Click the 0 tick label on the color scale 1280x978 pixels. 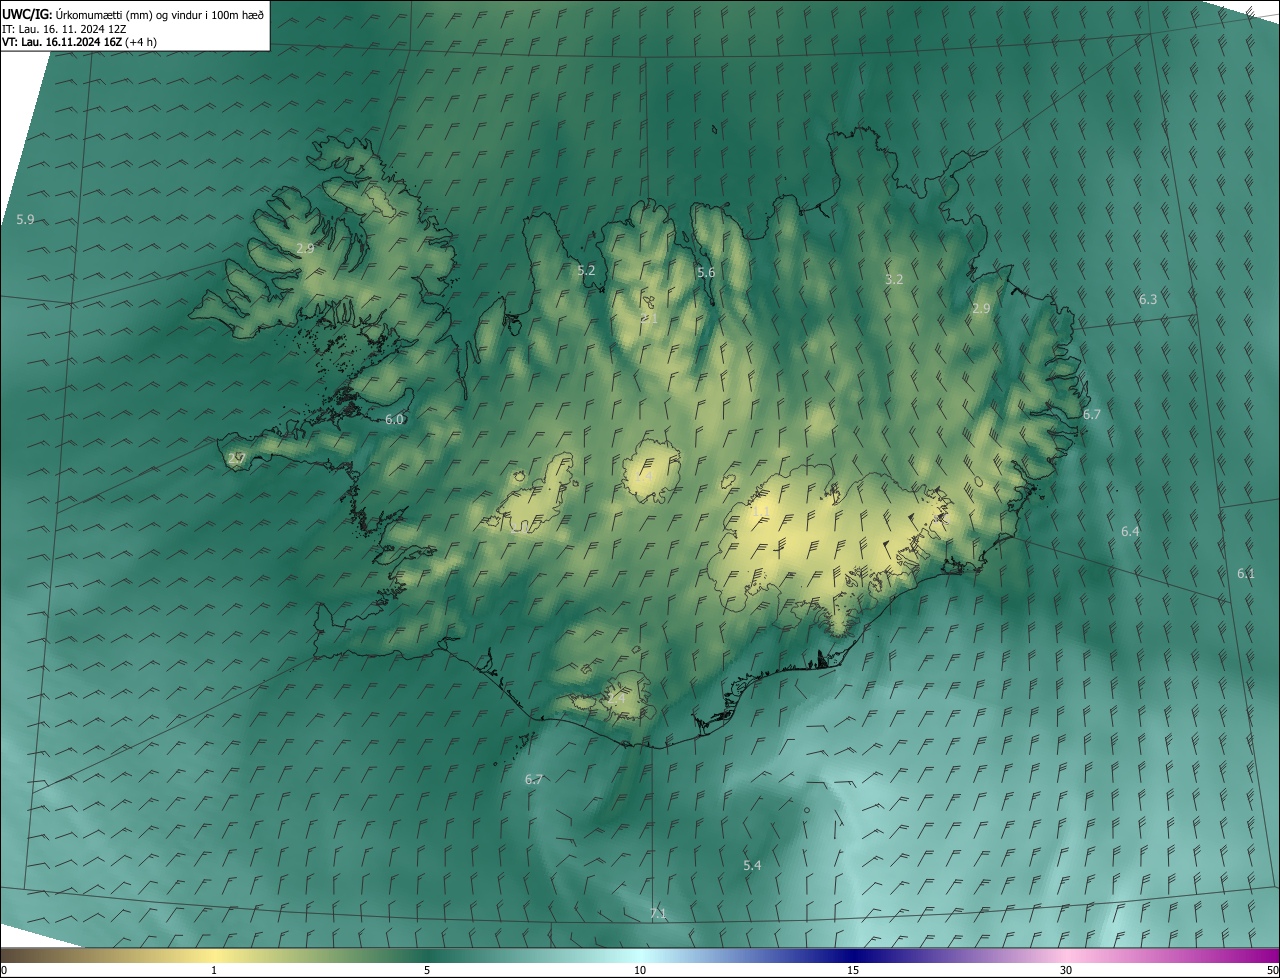pyautogui.click(x=3, y=970)
